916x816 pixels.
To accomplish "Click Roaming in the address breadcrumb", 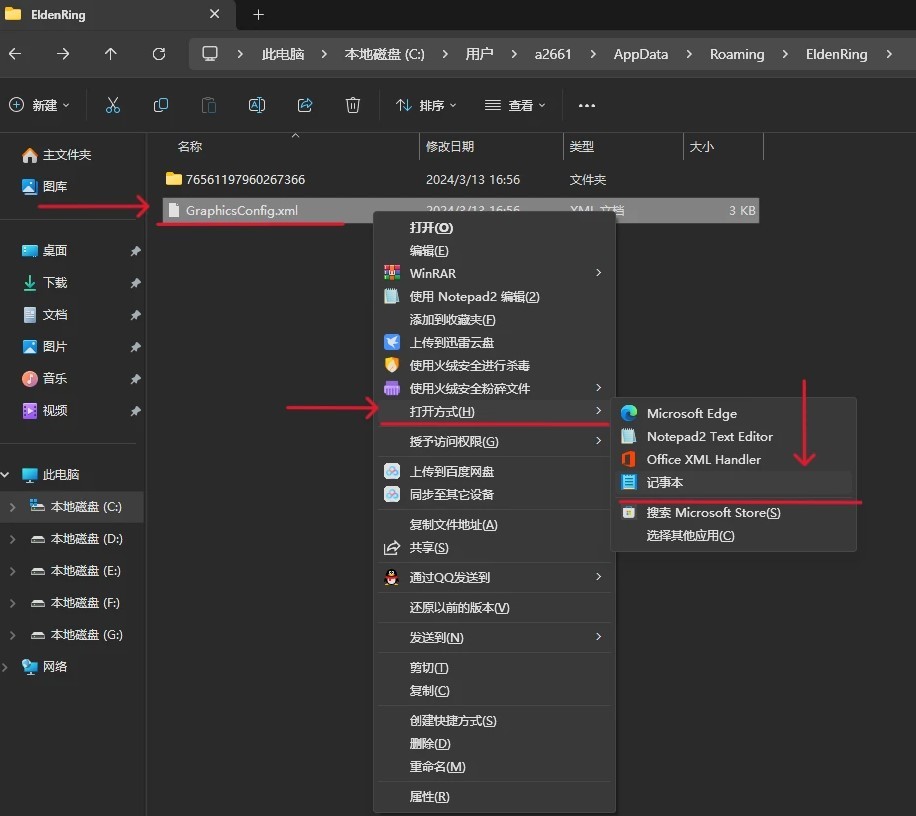I will (x=737, y=54).
